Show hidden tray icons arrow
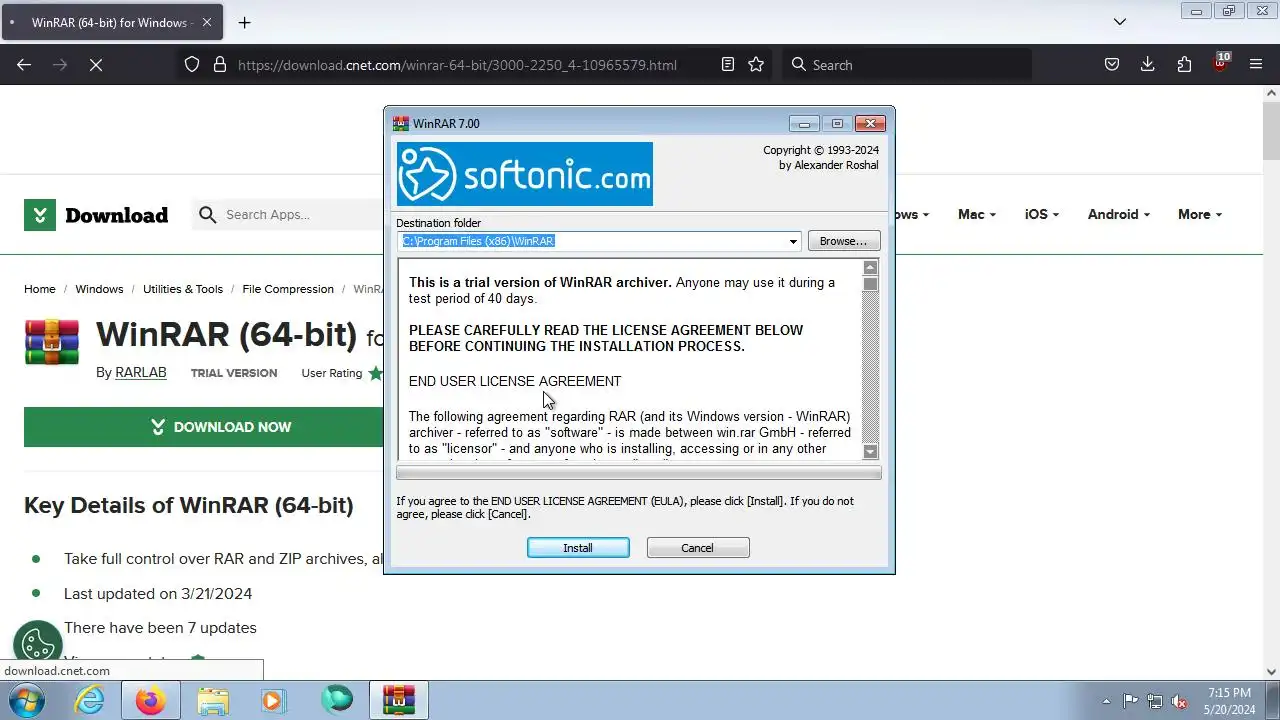The height and width of the screenshot is (720, 1280). (1106, 701)
